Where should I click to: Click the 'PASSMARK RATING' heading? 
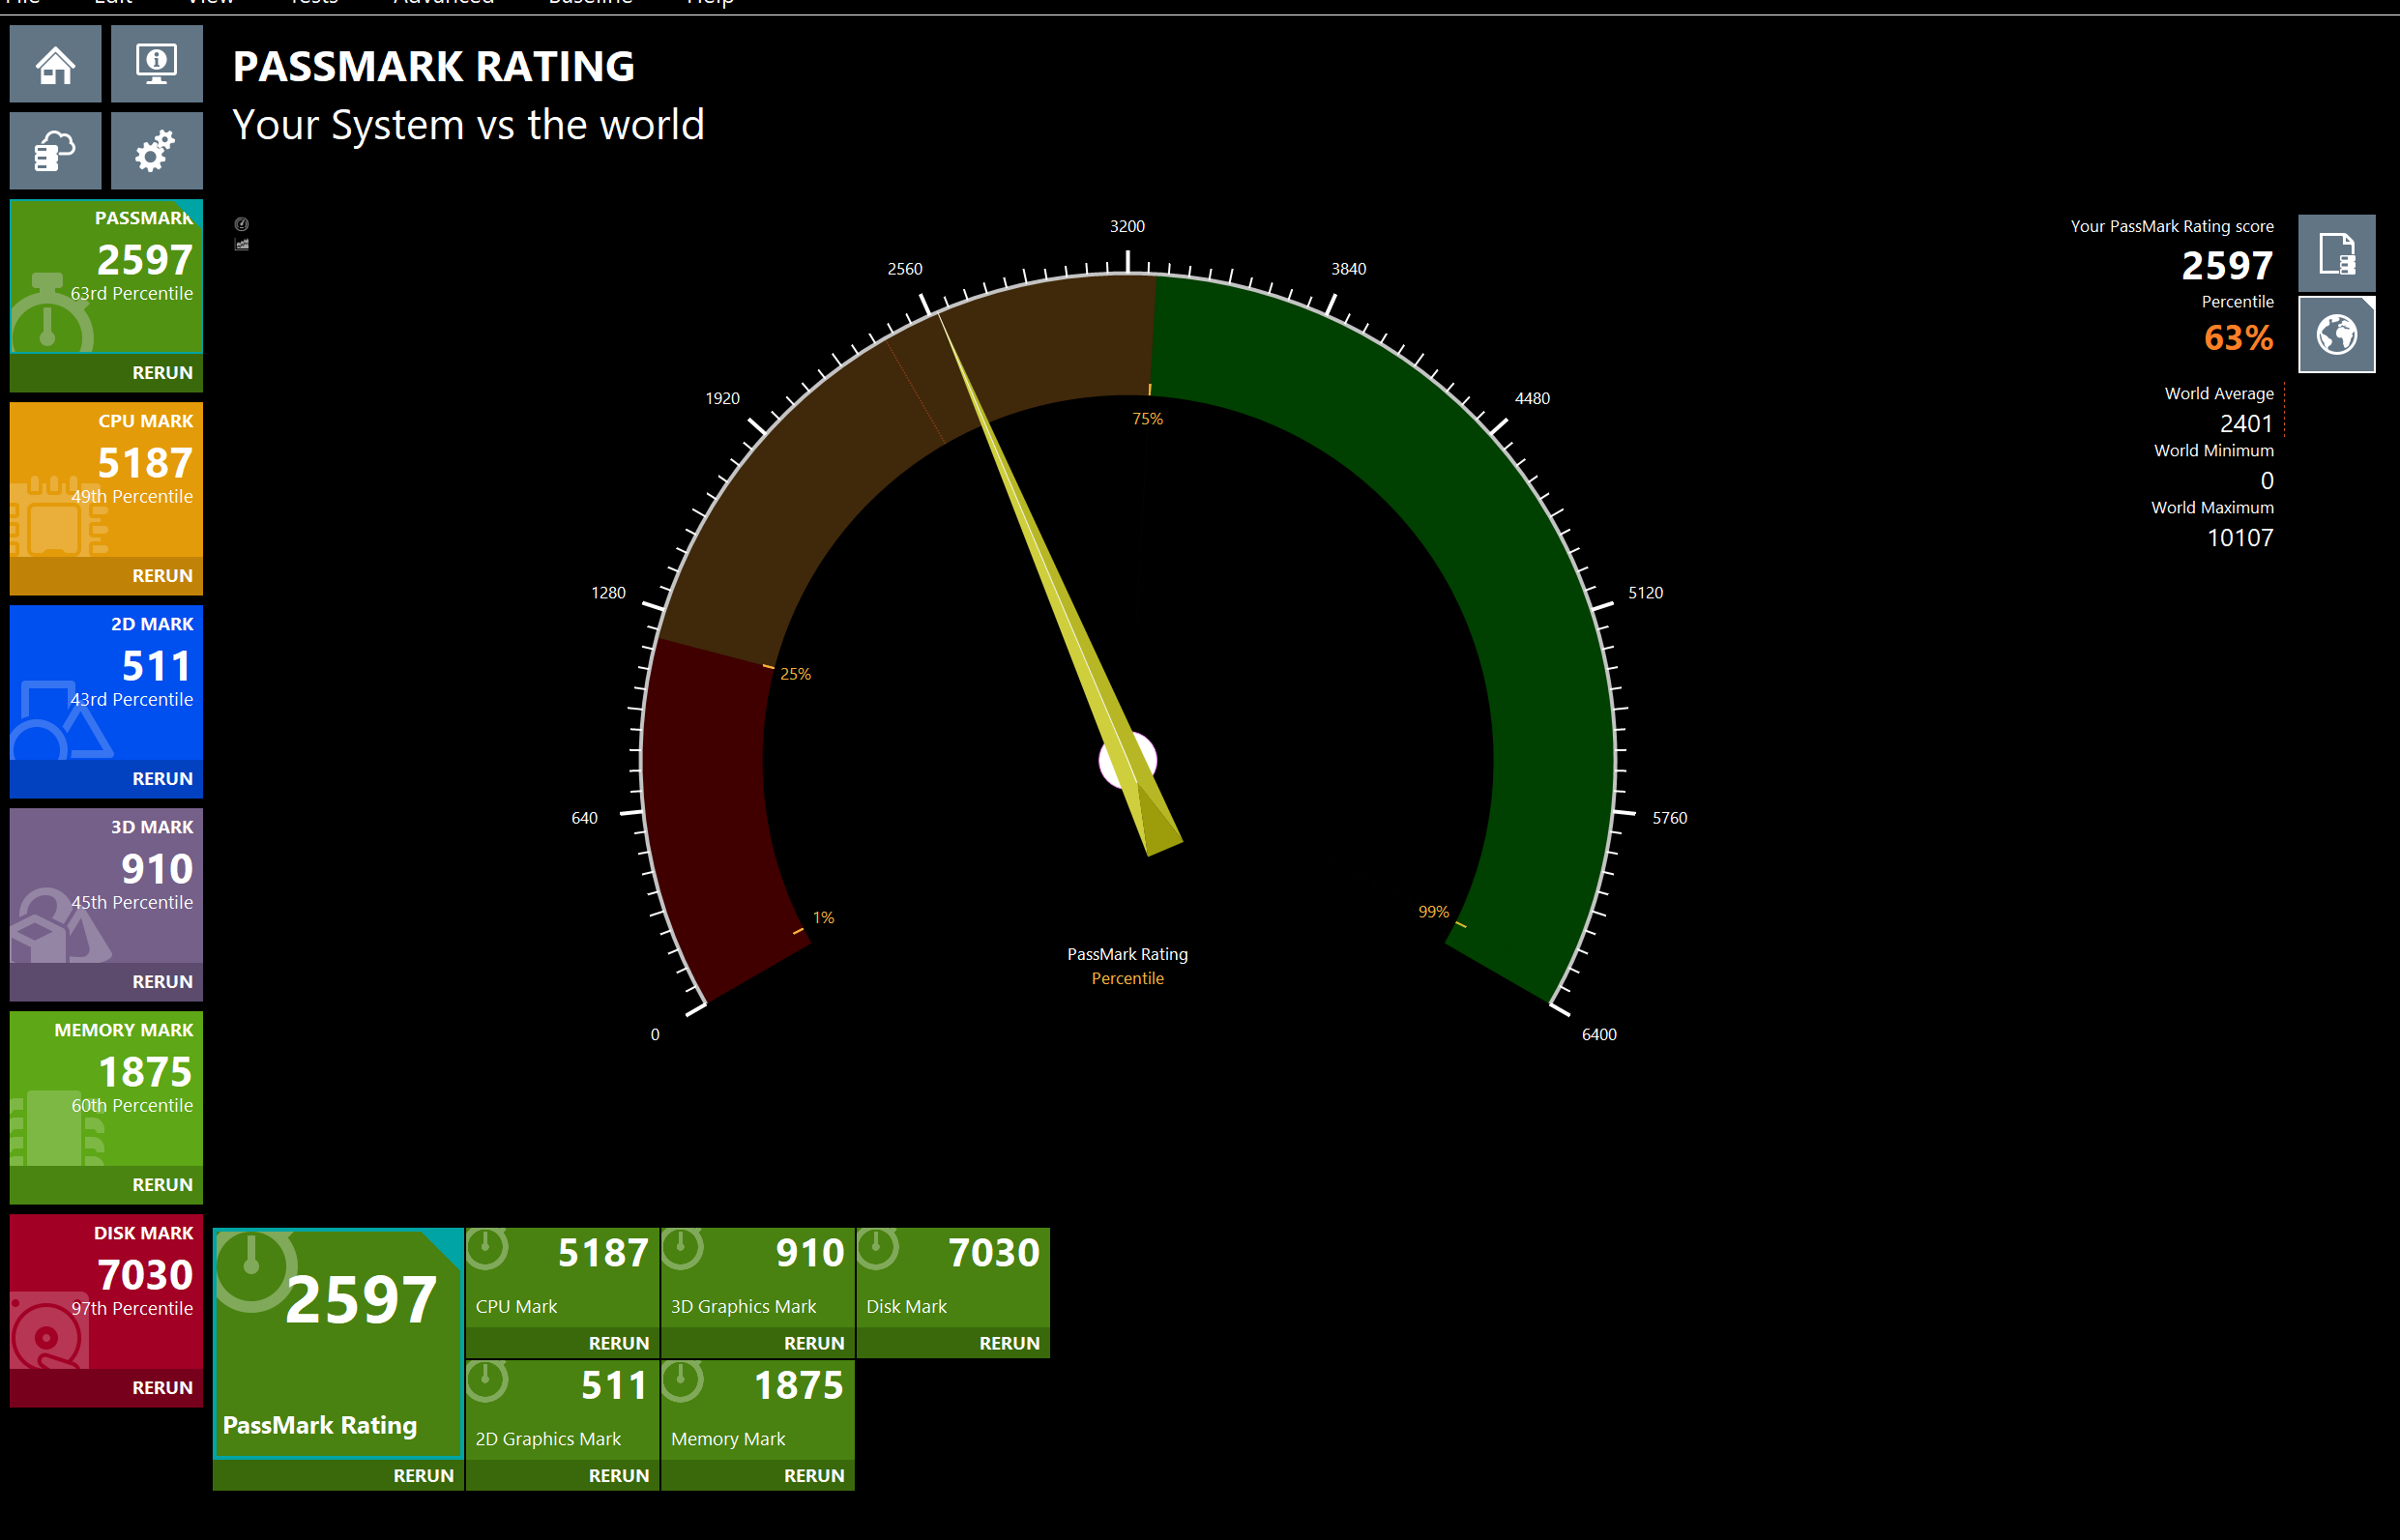(x=433, y=67)
